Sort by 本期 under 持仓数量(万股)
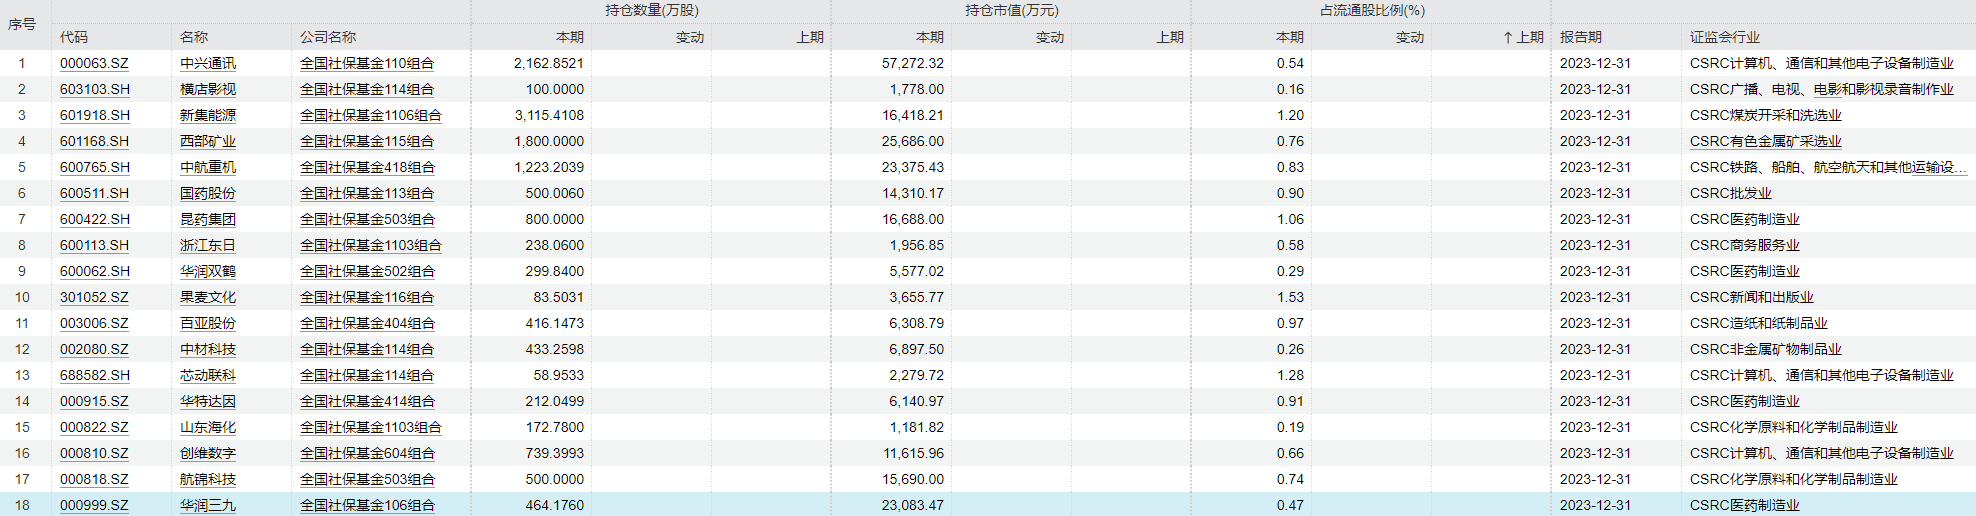Viewport: 1976px width, 516px height. tap(570, 37)
